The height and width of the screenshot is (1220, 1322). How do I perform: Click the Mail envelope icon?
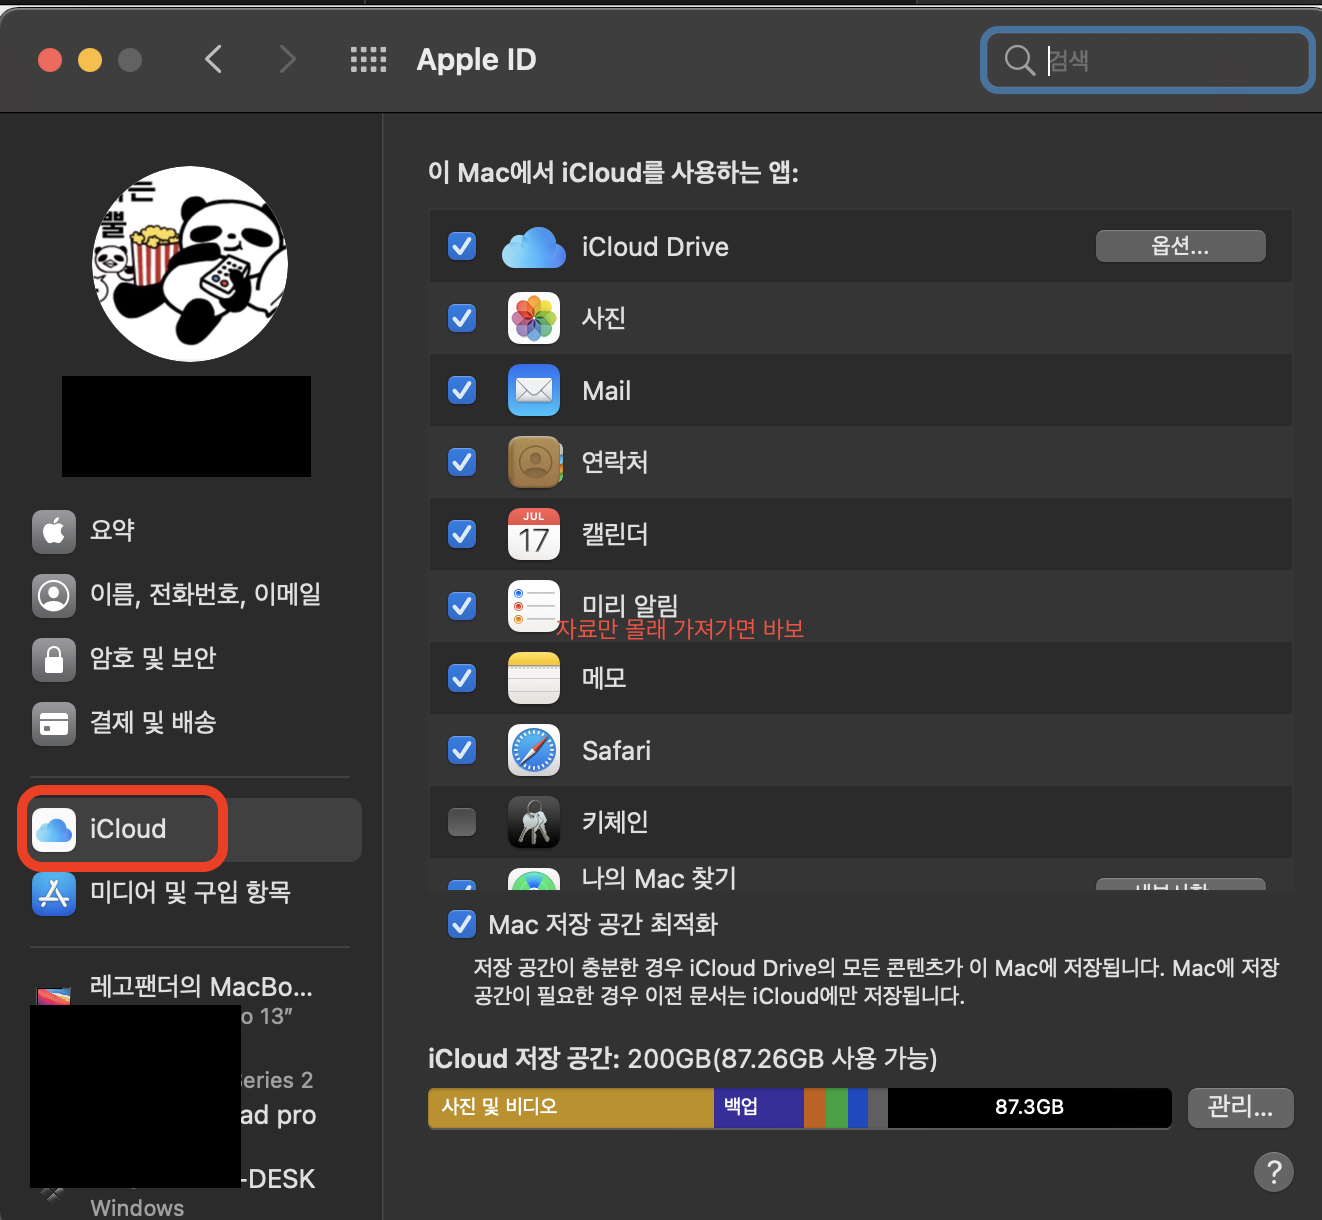click(534, 390)
